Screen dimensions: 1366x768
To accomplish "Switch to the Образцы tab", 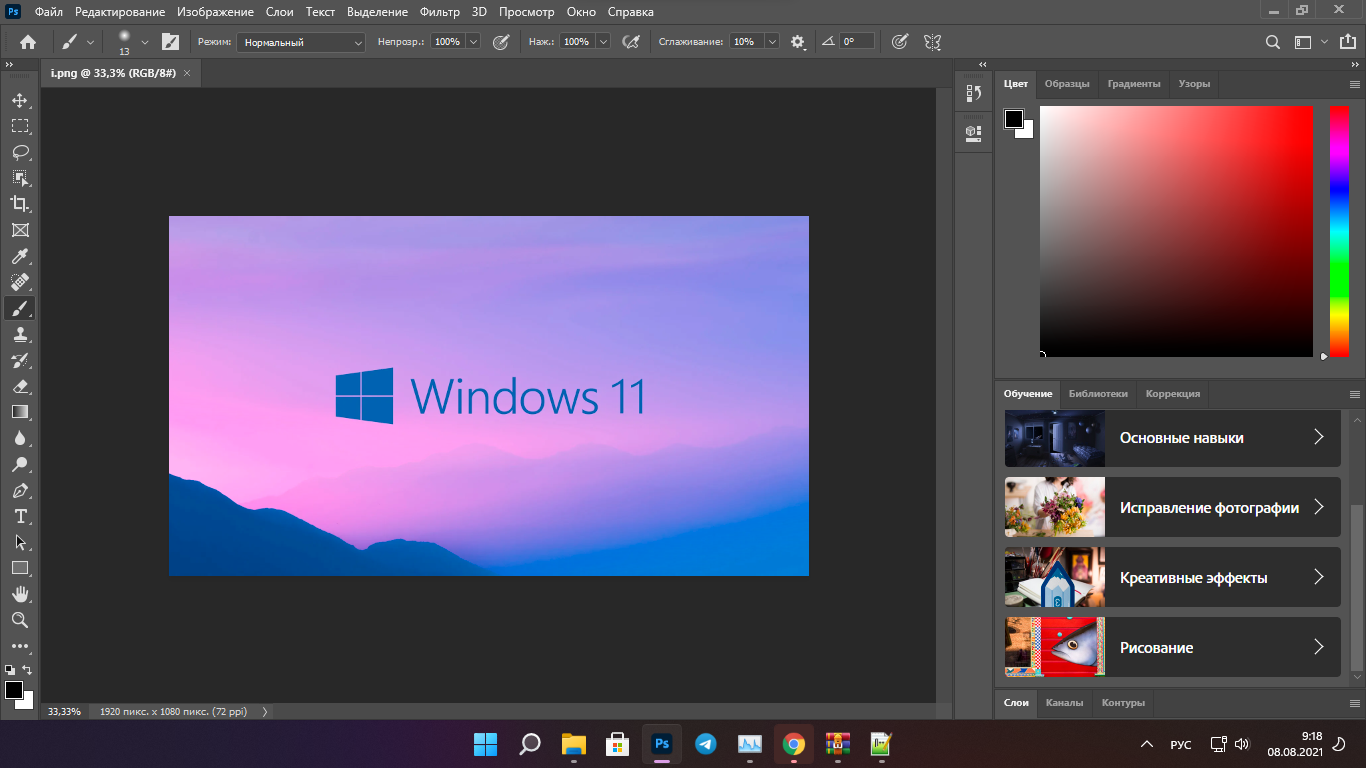I will pos(1067,84).
